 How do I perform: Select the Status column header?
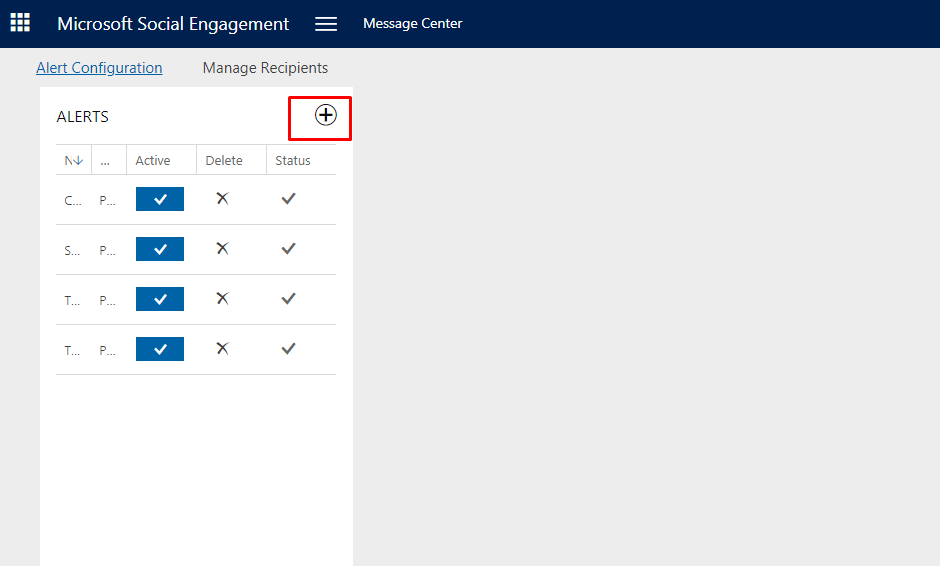[x=301, y=160]
